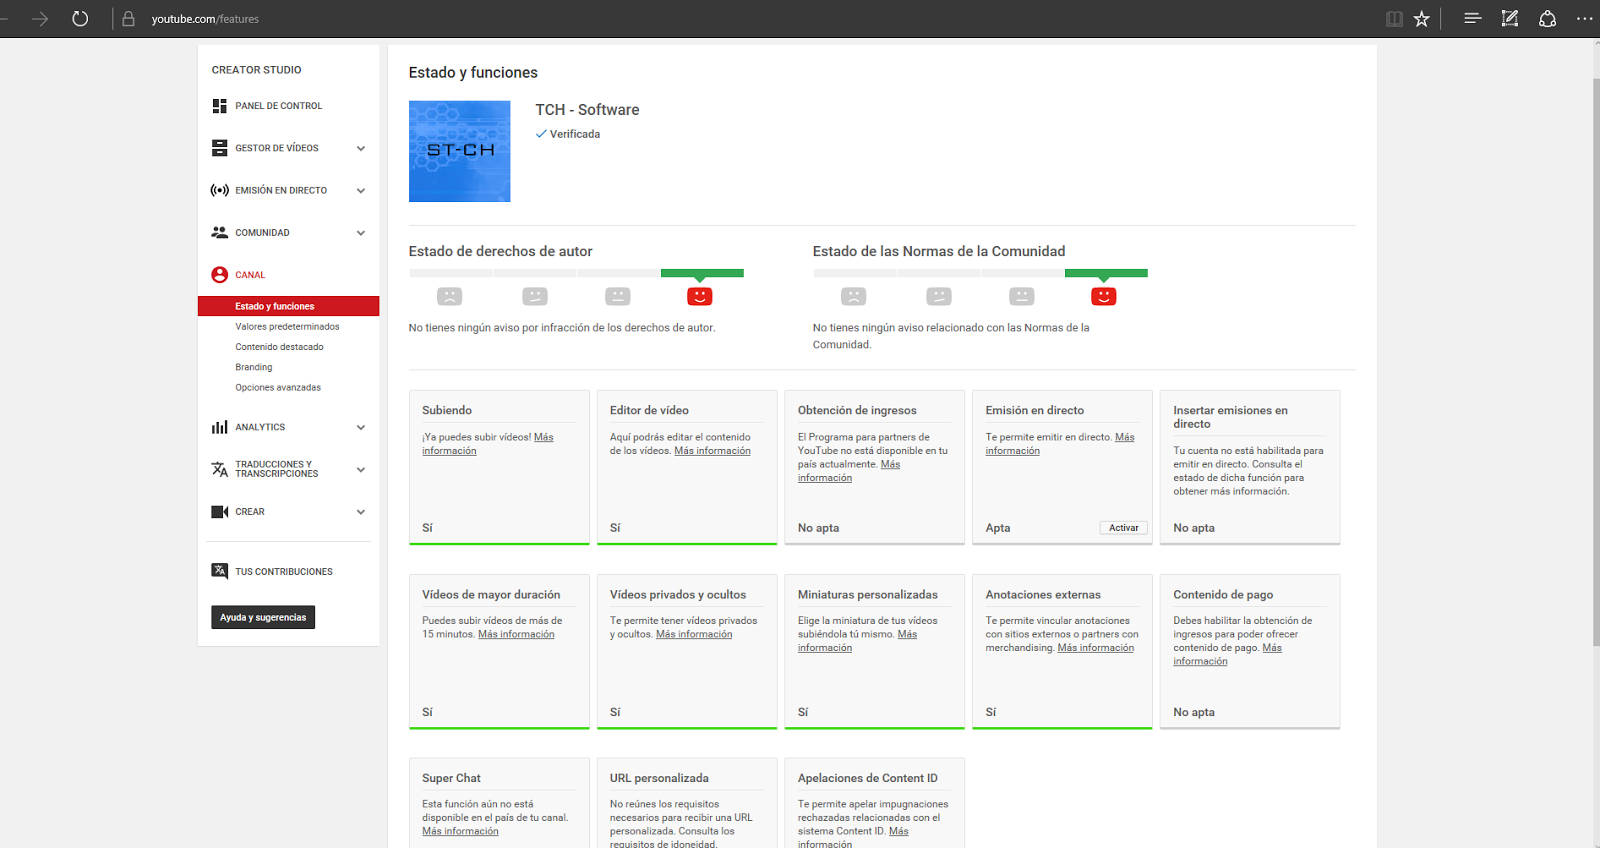Open Más información link in Obtención de ingresos card
Screen dimensions: 1600x848
click(849, 471)
